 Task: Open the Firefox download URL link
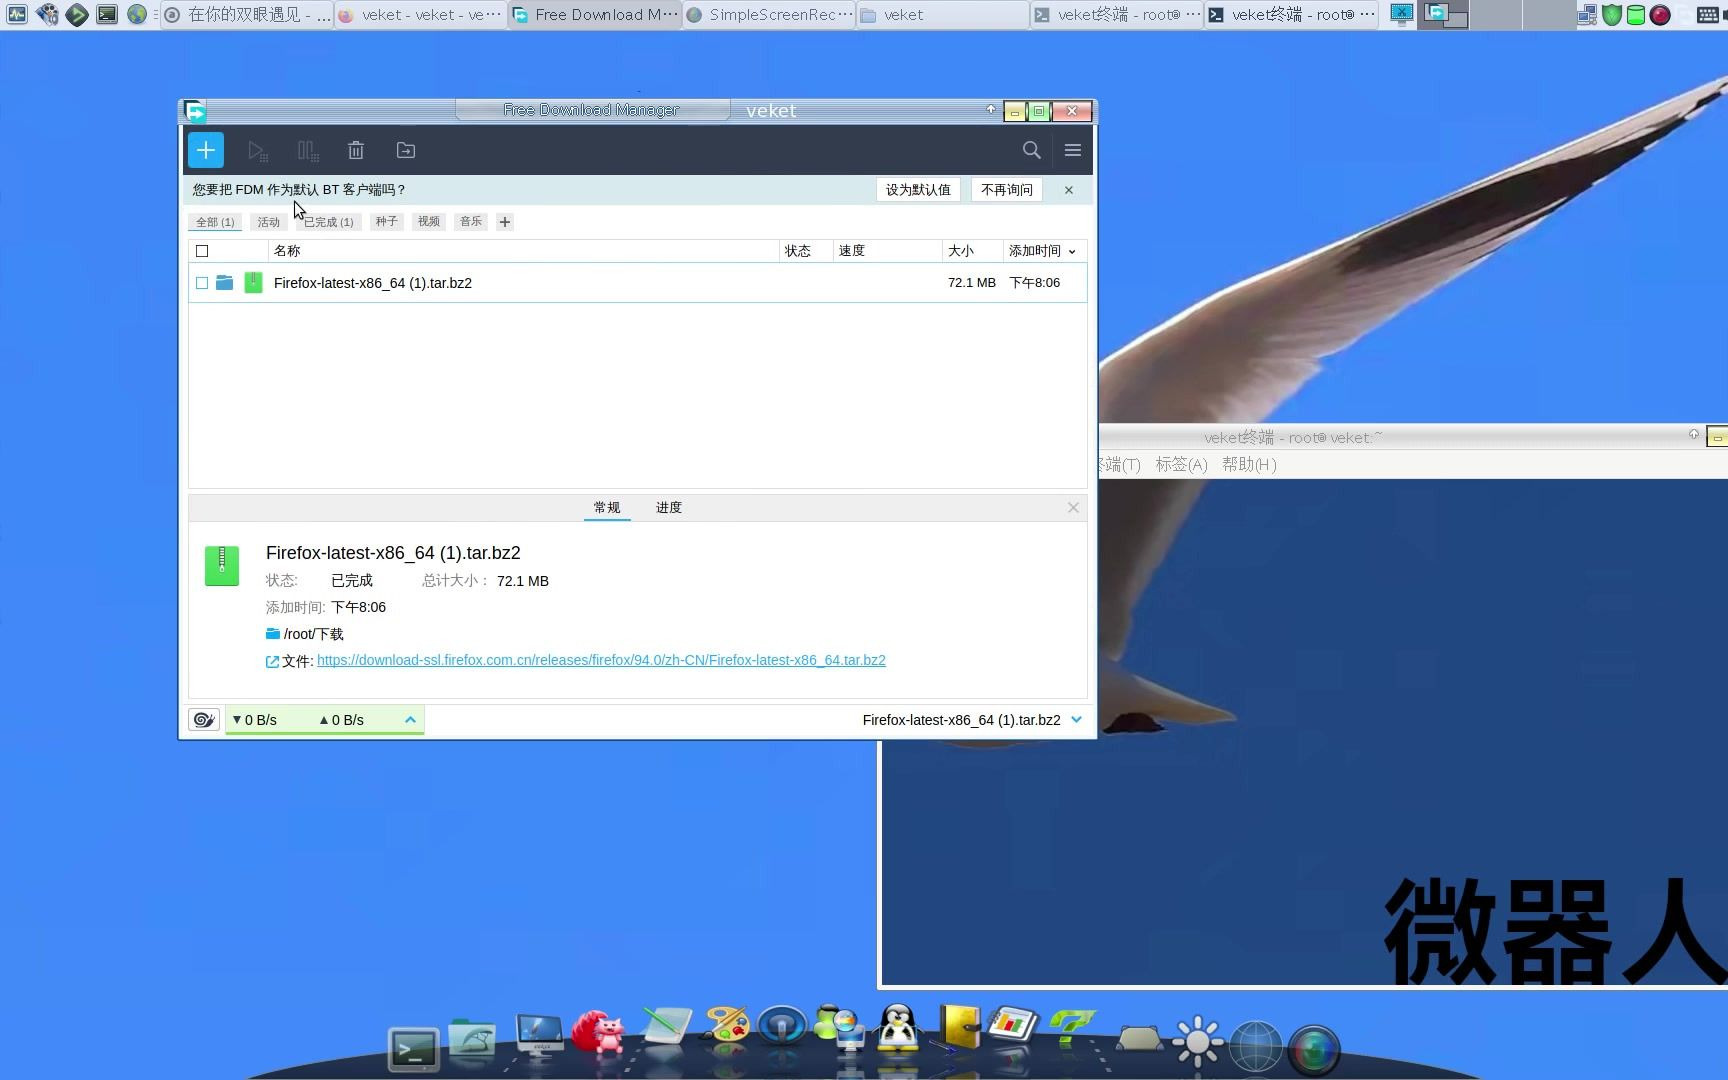tap(601, 660)
